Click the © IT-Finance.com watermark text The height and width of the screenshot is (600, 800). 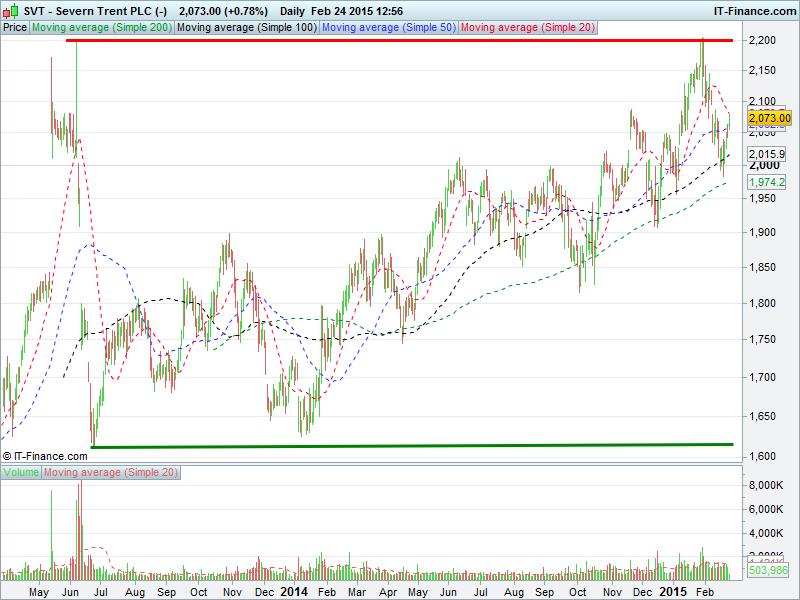click(45, 456)
